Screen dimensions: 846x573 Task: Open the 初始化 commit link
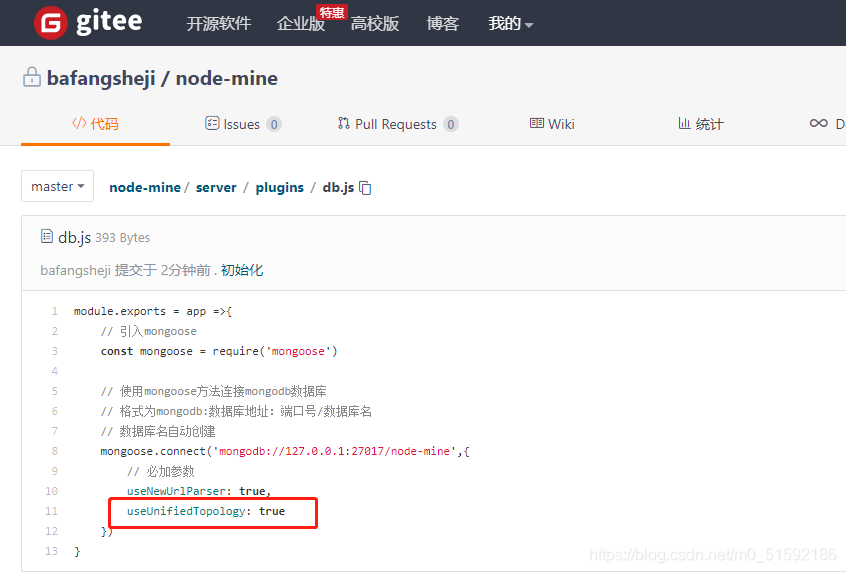click(x=242, y=270)
